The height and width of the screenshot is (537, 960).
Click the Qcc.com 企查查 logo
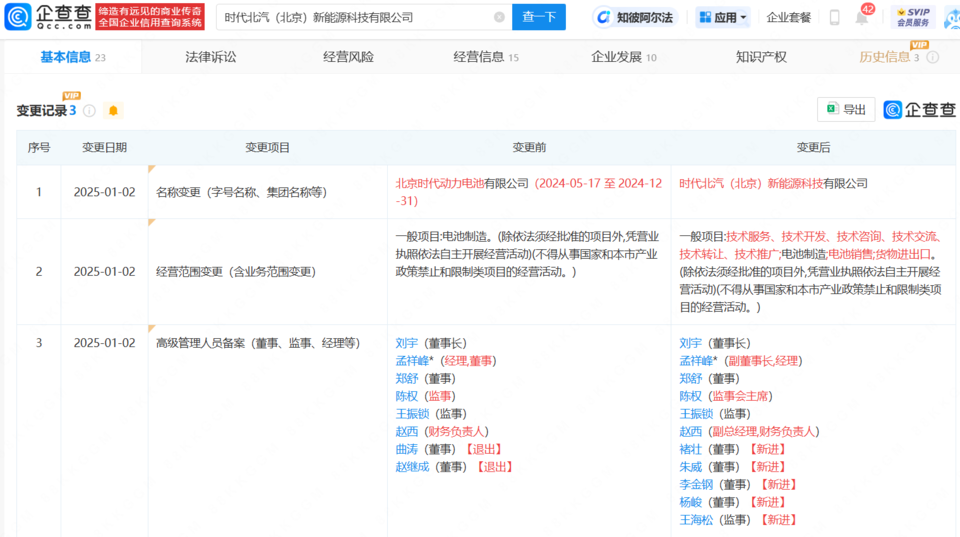pos(48,17)
